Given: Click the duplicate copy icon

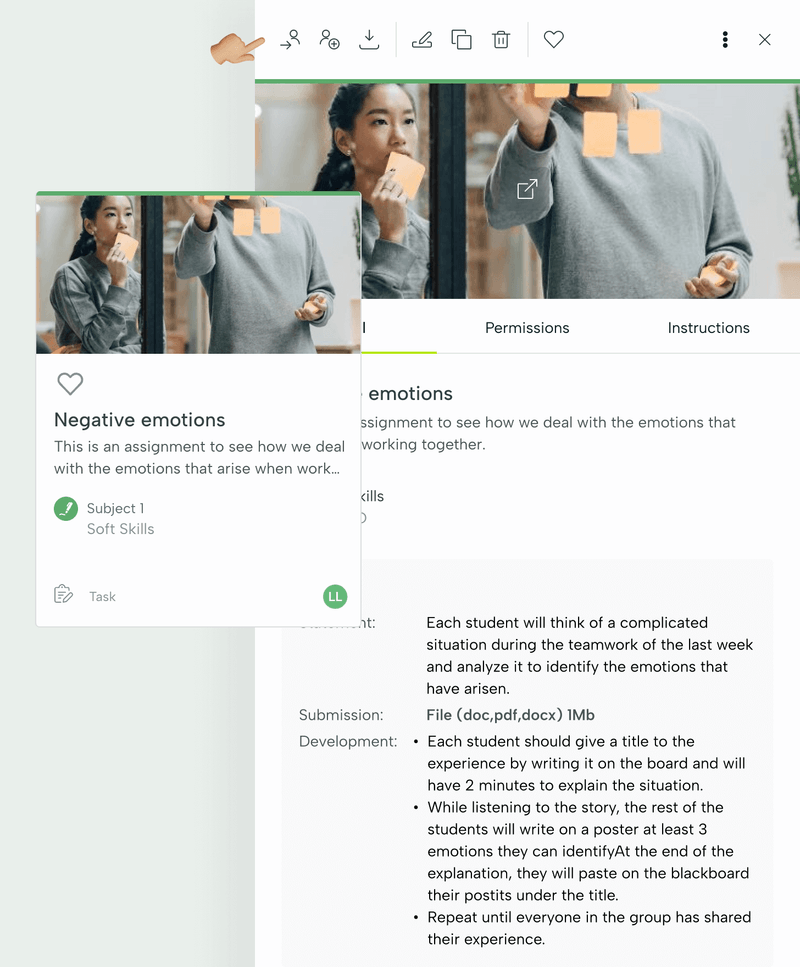Looking at the screenshot, I should point(461,39).
